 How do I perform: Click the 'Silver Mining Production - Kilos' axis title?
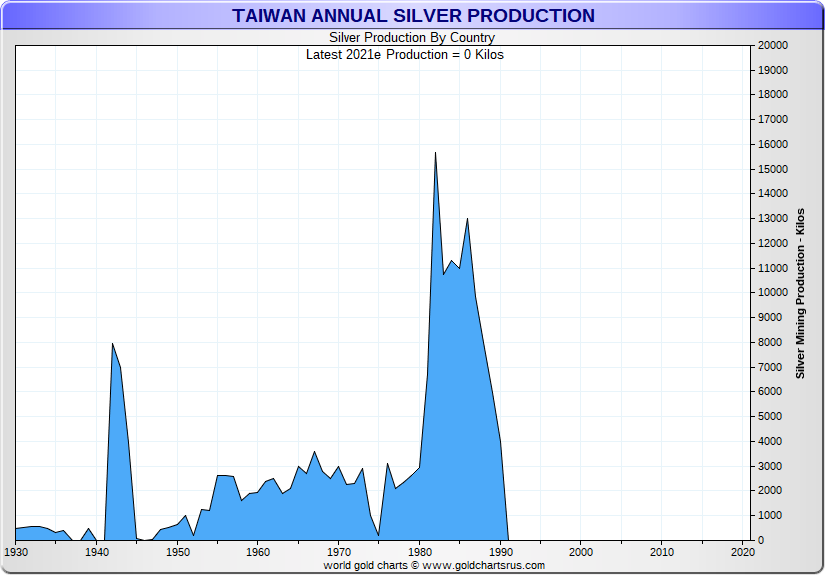(800, 294)
